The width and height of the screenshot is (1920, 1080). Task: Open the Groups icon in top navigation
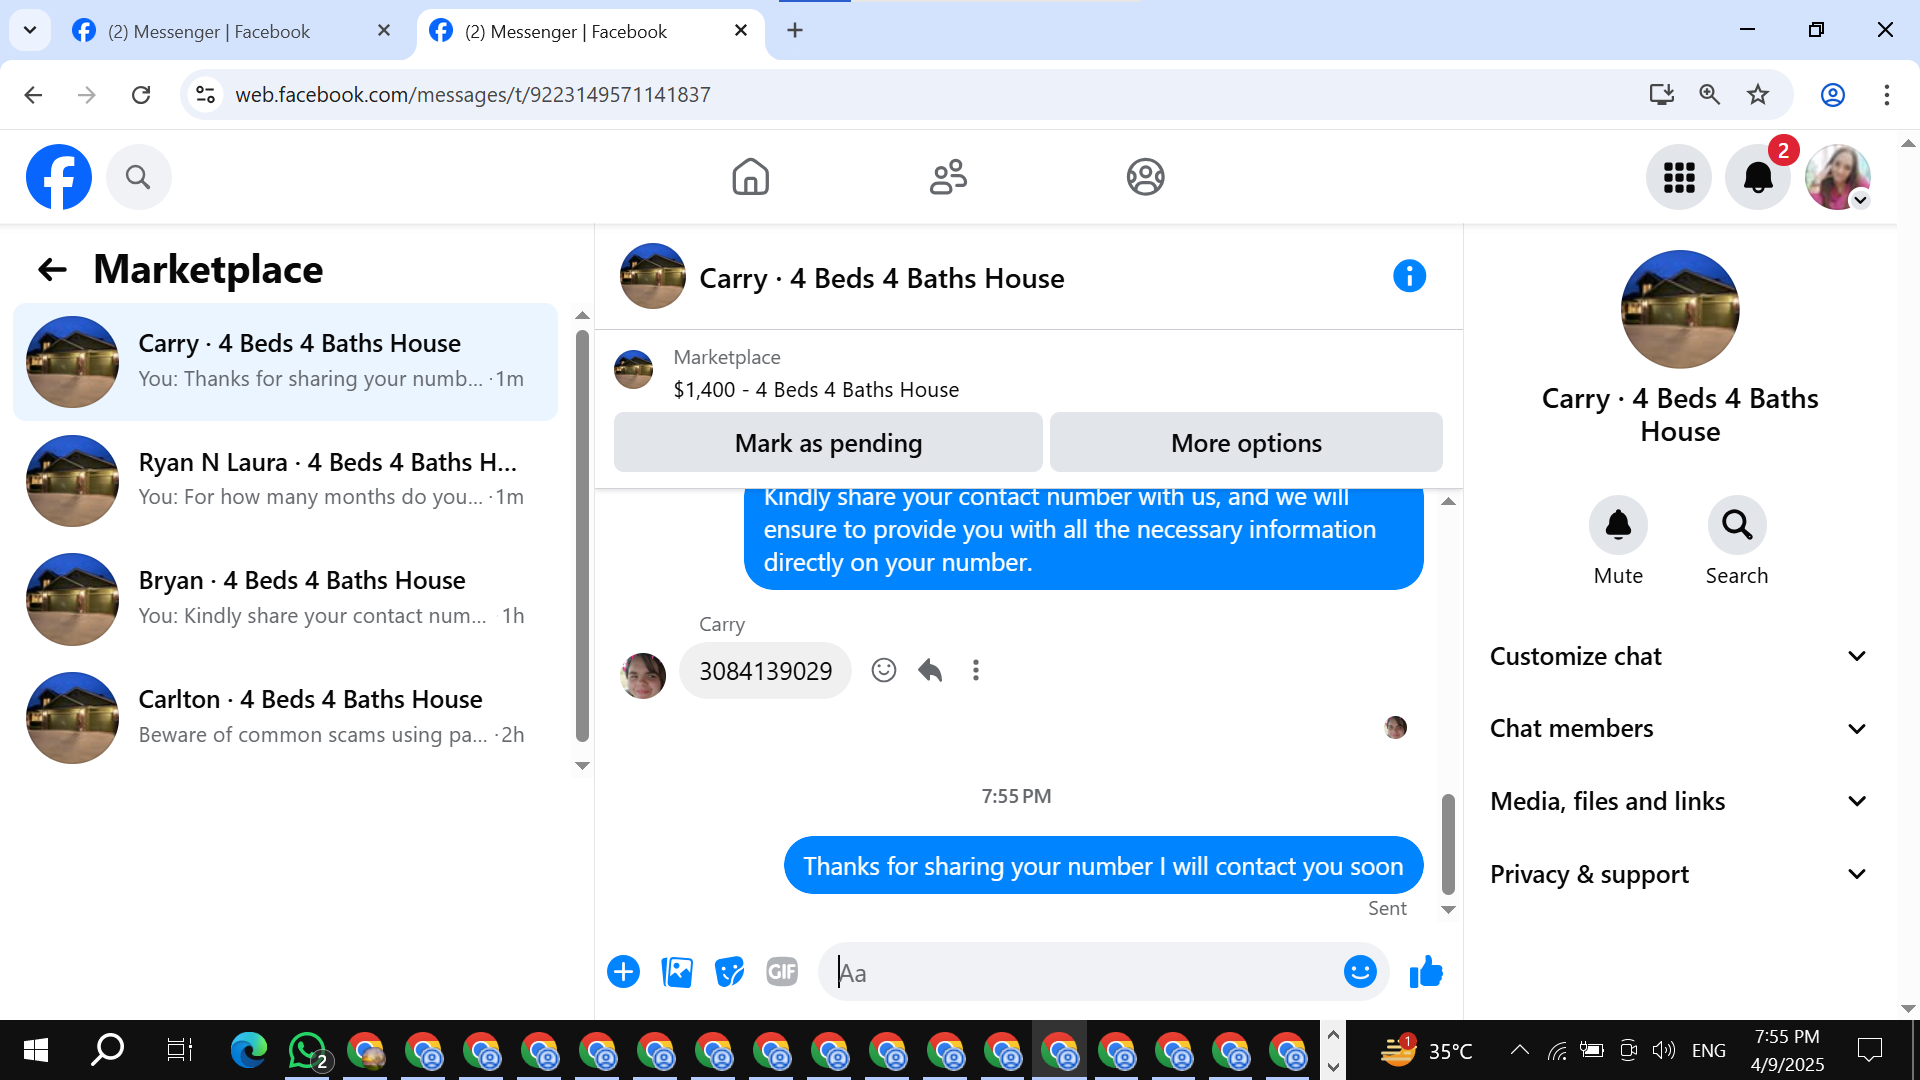pos(1145,177)
